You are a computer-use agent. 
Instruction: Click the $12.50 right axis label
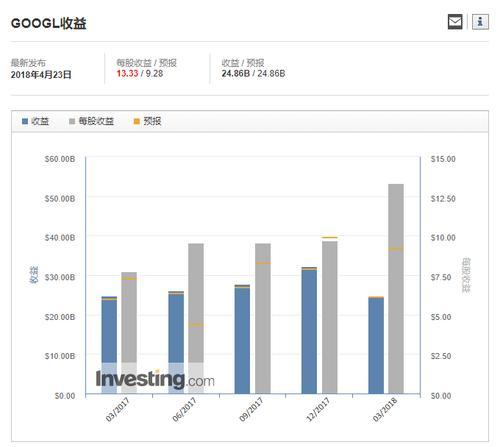point(443,198)
